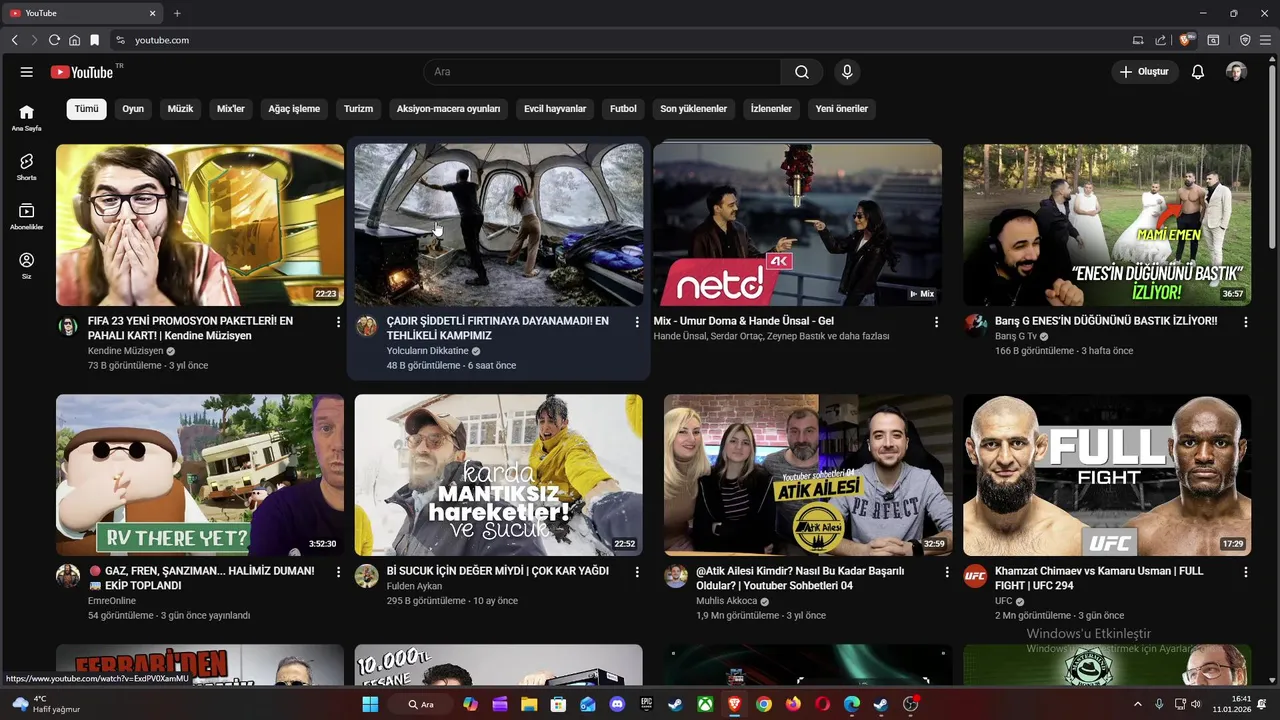Open options for Bİ SUCUK İÇİN video

pyautogui.click(x=637, y=572)
